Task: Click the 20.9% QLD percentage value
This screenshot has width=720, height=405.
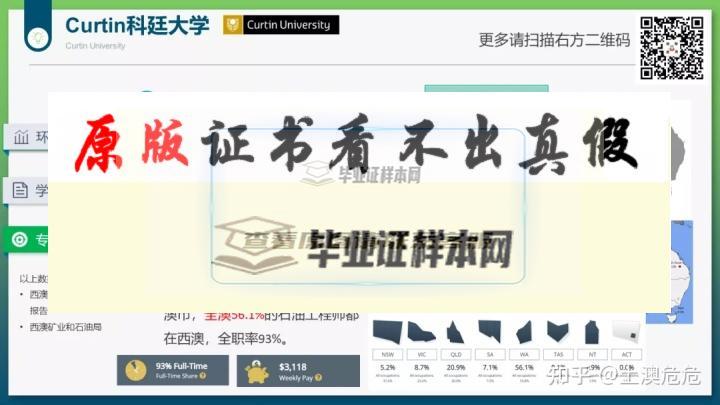Action: pos(456,367)
